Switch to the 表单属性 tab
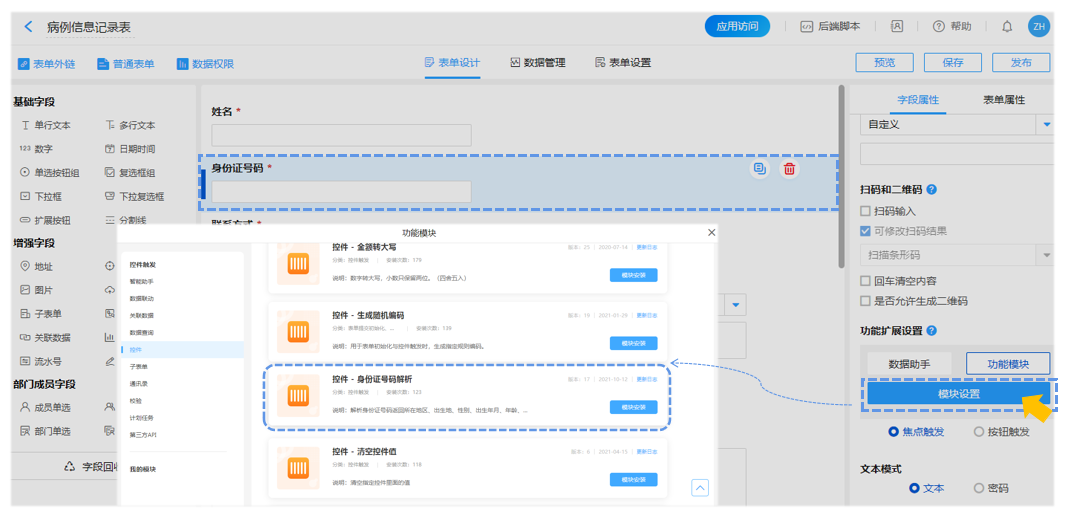 point(1003,100)
